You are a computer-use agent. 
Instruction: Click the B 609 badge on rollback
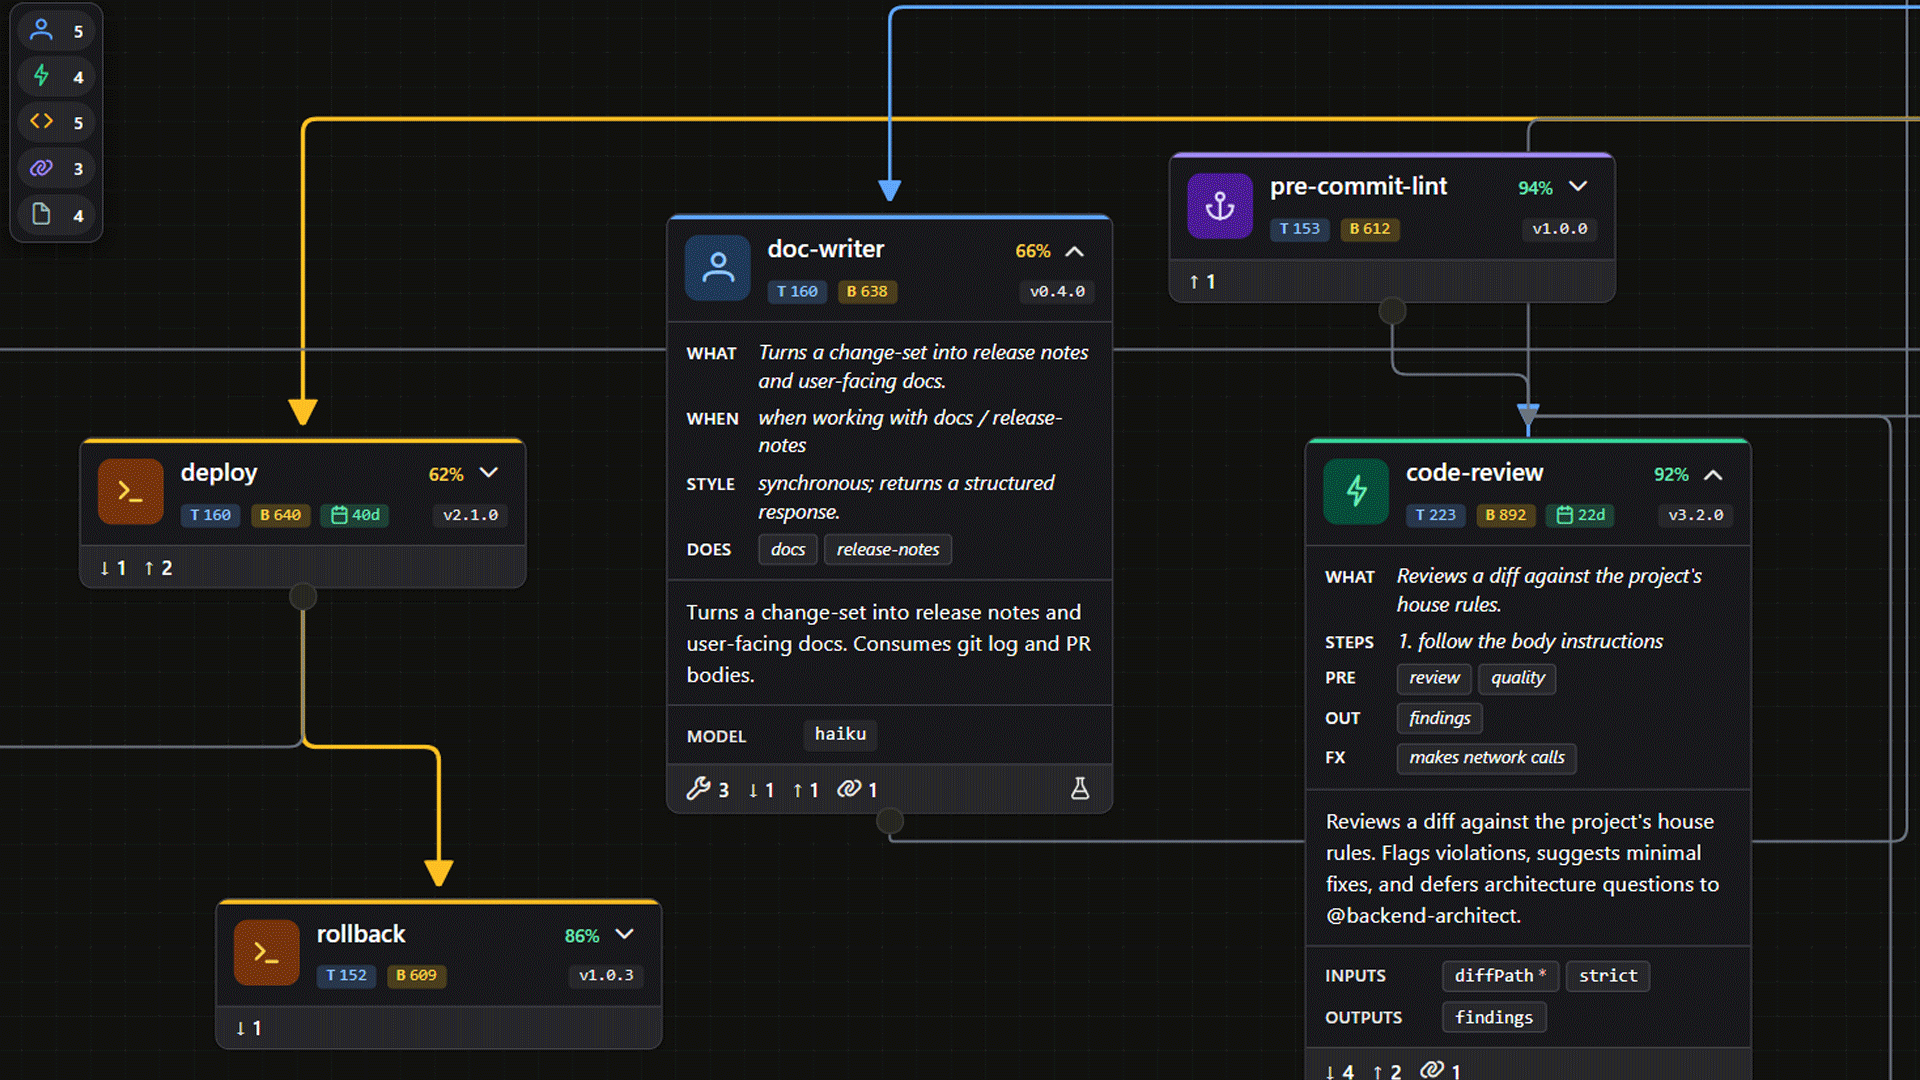click(417, 975)
